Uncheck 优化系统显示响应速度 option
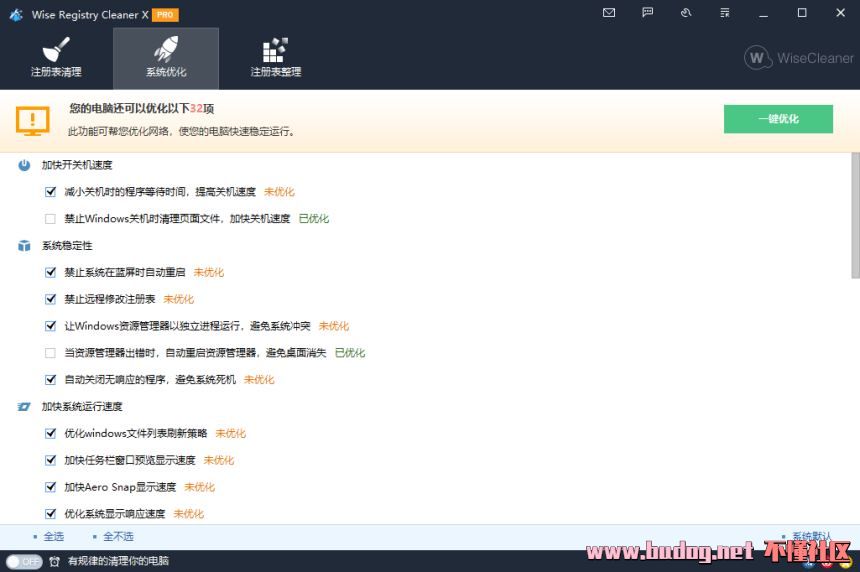Viewport: 860px width, 572px height. point(50,514)
